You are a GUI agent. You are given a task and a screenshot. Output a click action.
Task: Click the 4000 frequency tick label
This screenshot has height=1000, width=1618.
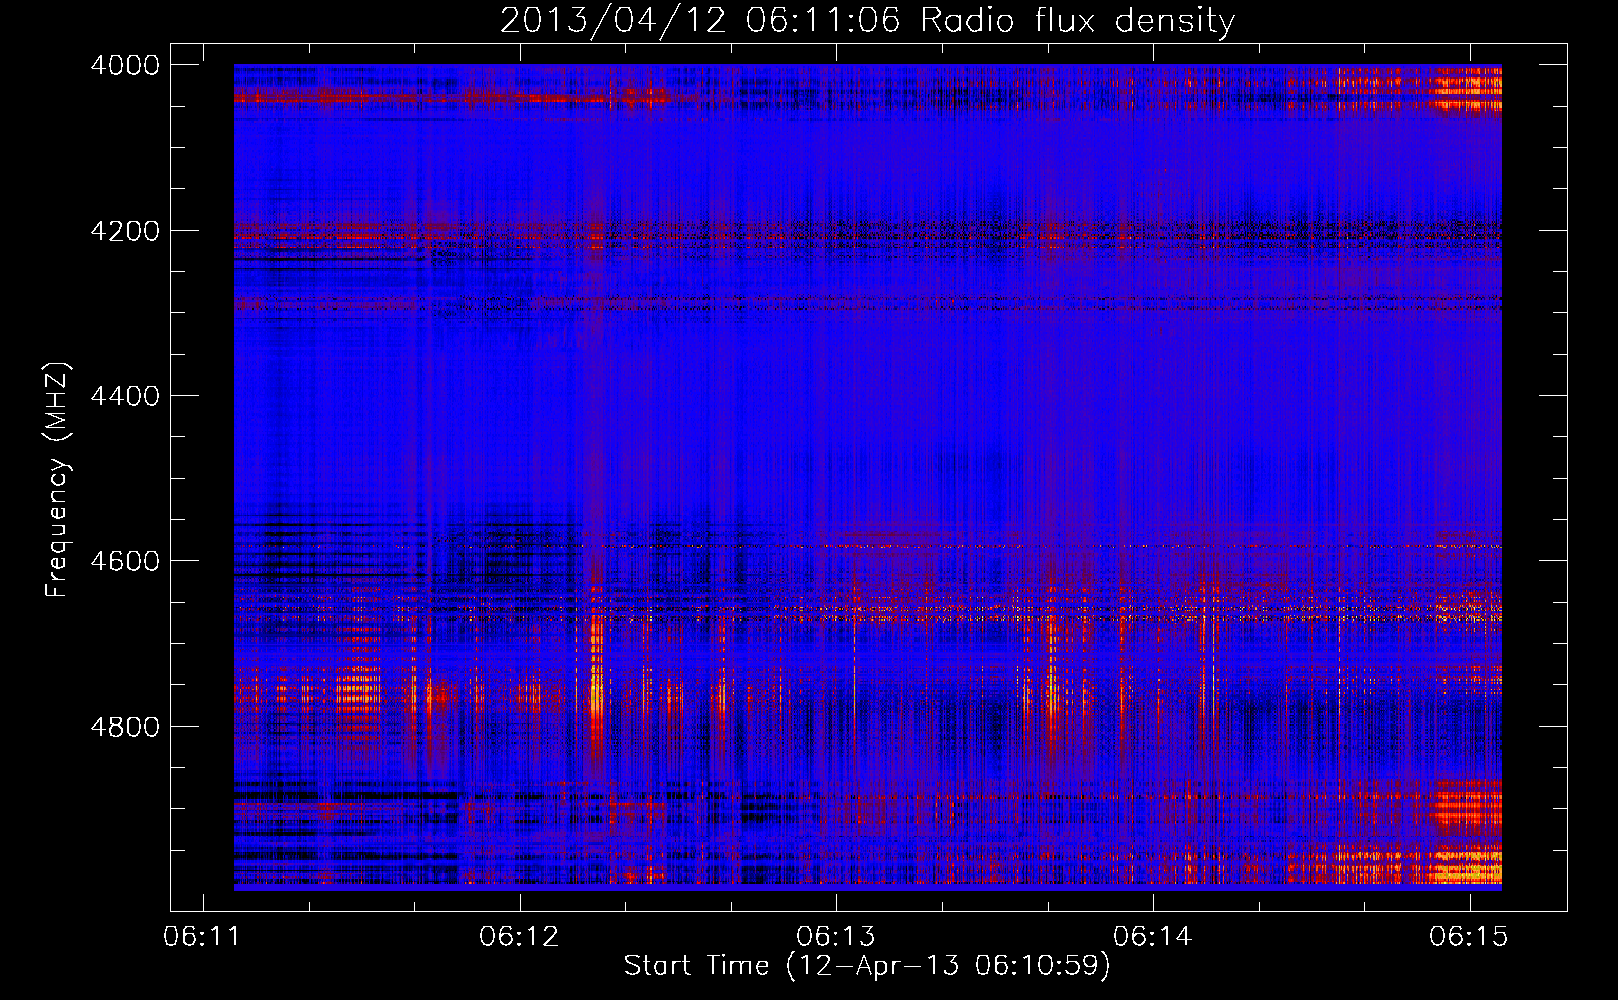point(125,65)
